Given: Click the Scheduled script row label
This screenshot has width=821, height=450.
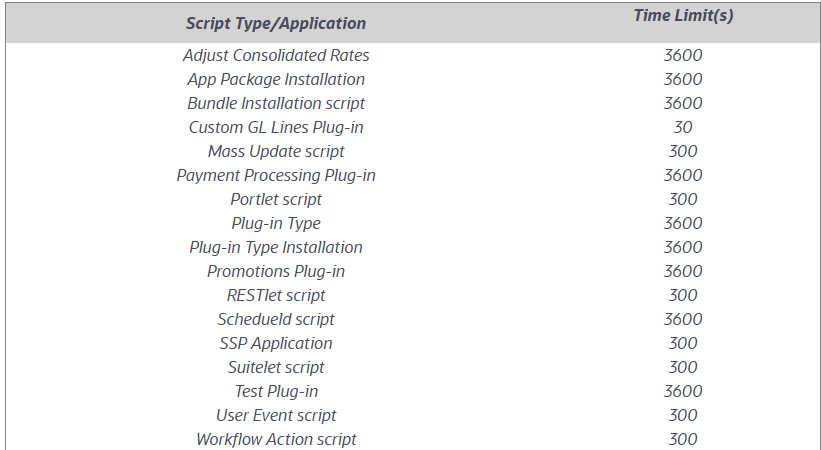Looking at the screenshot, I should coord(276,320).
